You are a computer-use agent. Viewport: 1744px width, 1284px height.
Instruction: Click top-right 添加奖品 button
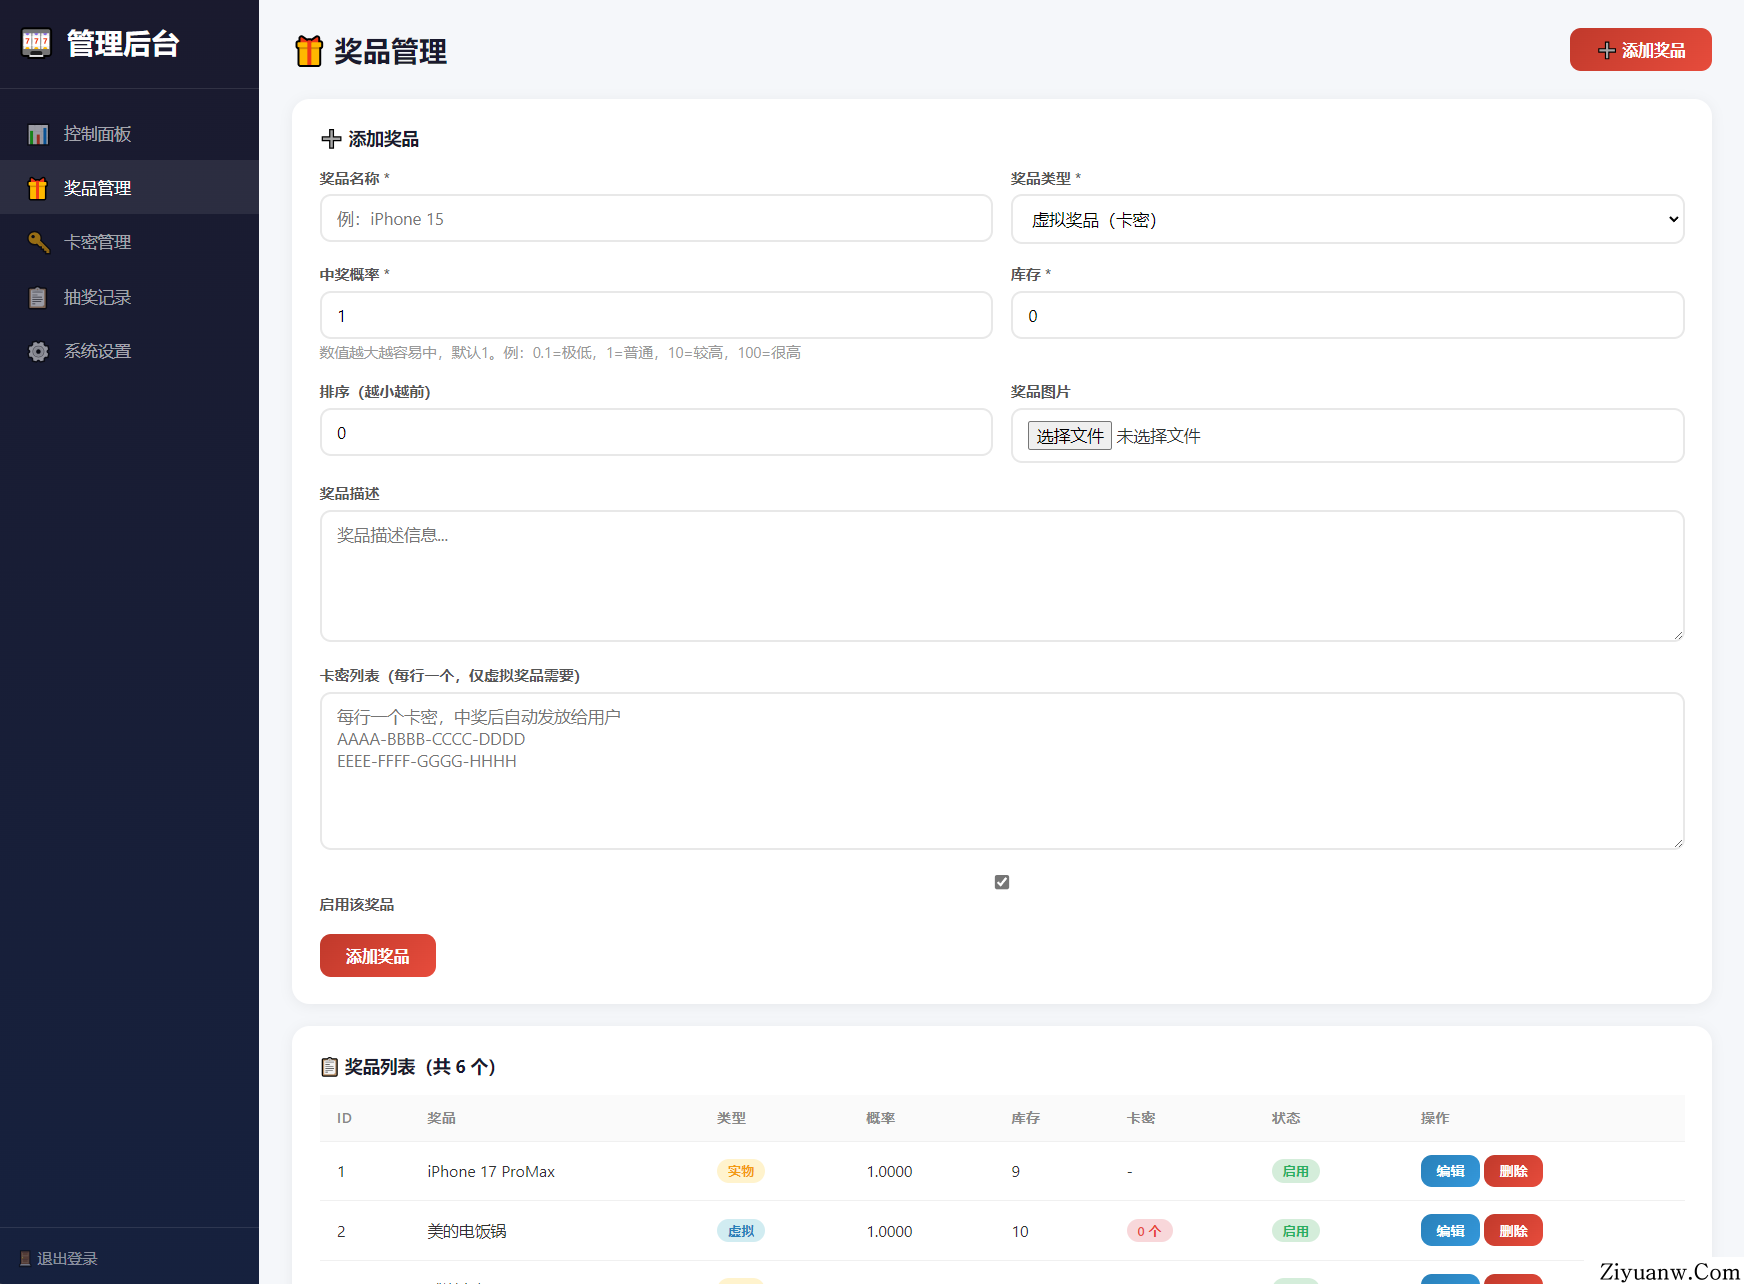[1640, 50]
